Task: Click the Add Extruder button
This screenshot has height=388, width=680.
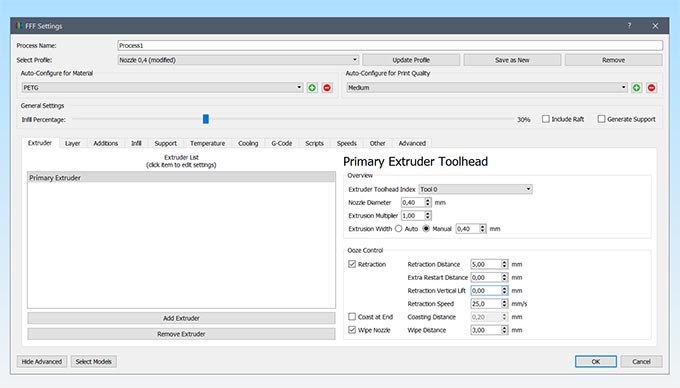Action: [181, 318]
